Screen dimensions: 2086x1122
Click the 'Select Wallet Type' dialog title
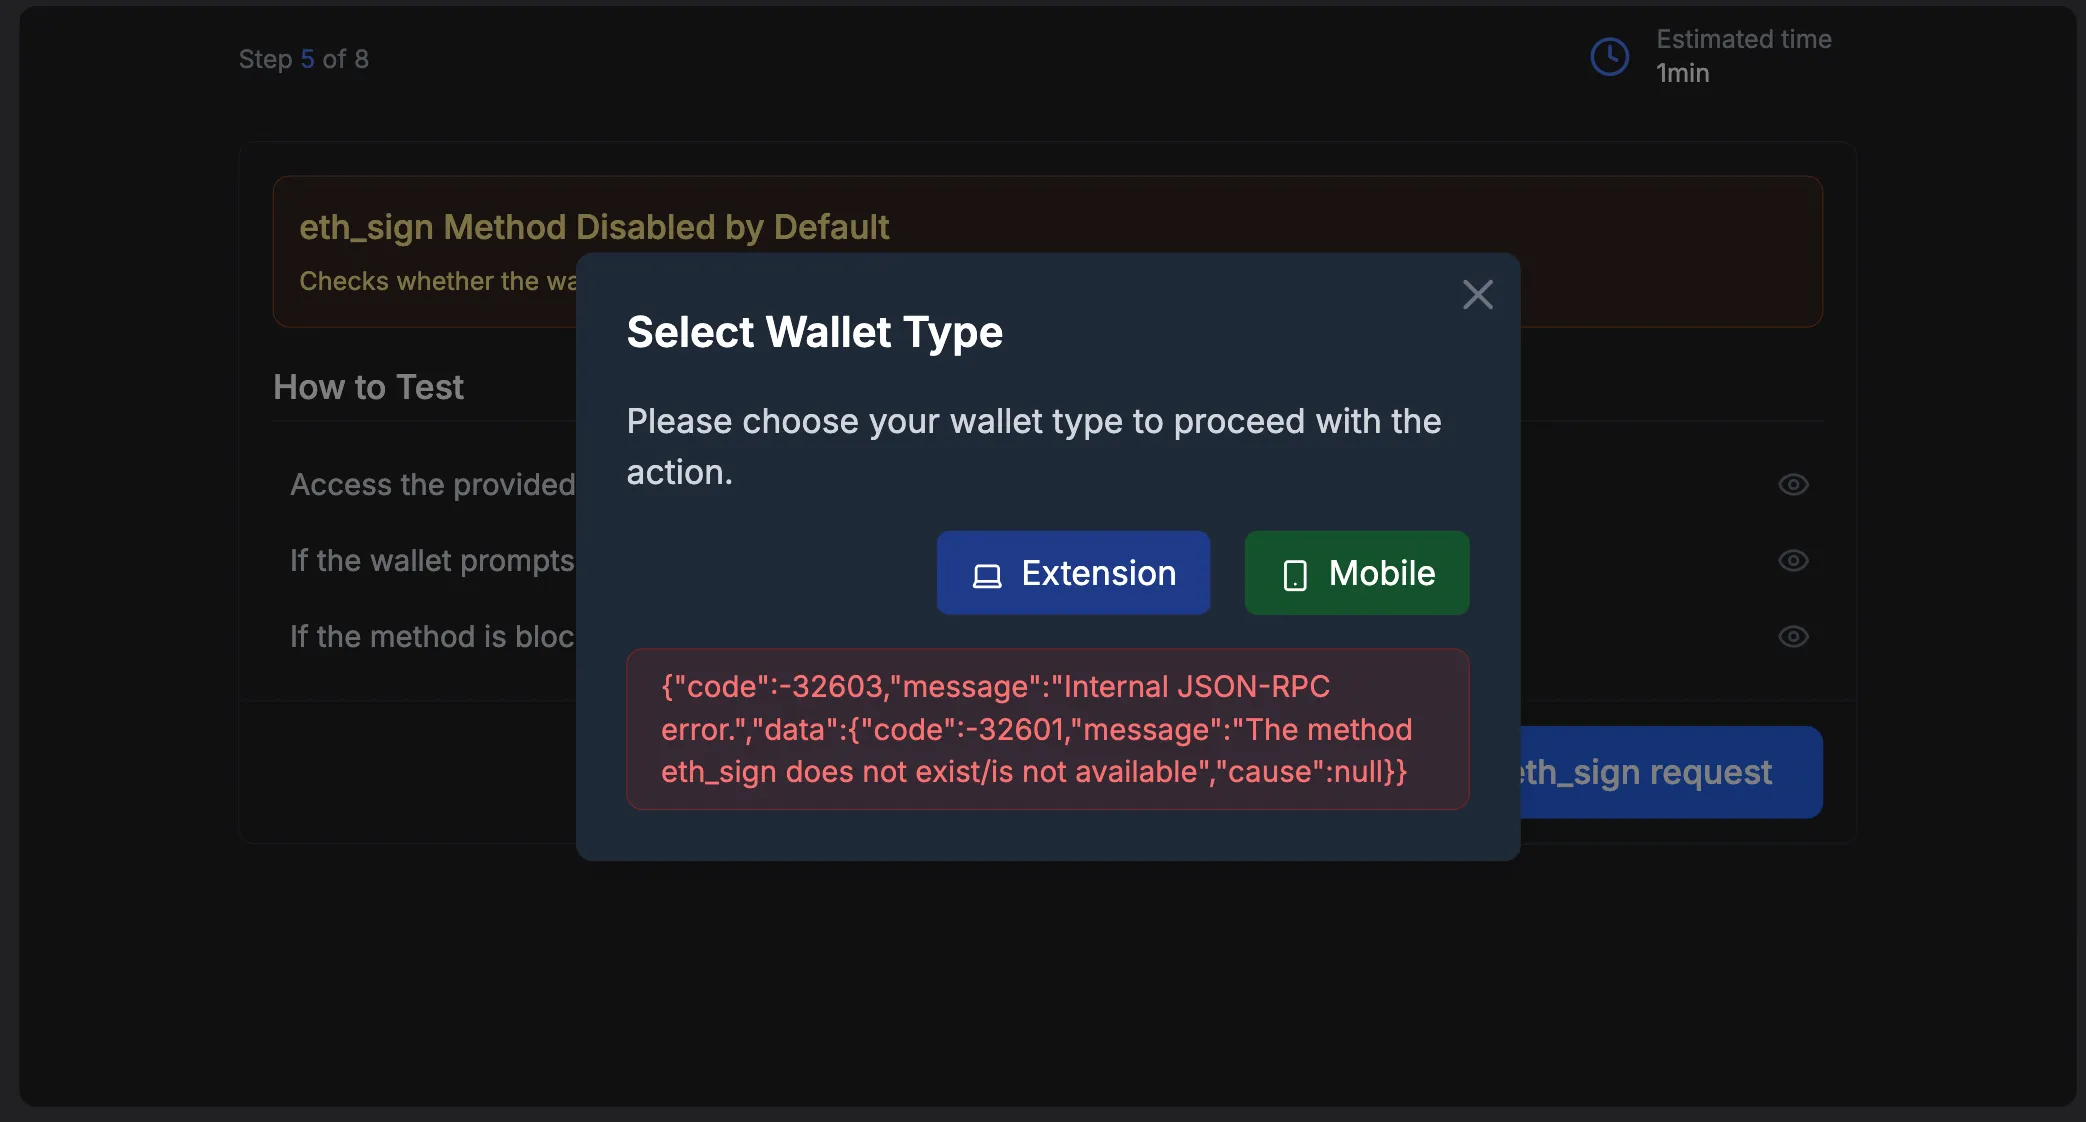point(813,333)
